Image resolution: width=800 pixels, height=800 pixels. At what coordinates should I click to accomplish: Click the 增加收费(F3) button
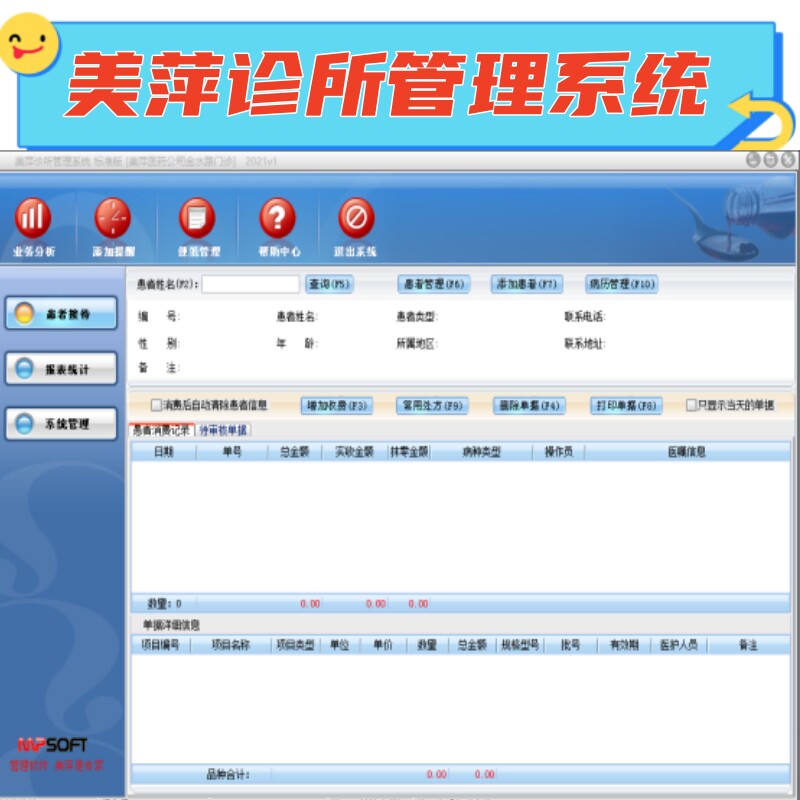337,406
